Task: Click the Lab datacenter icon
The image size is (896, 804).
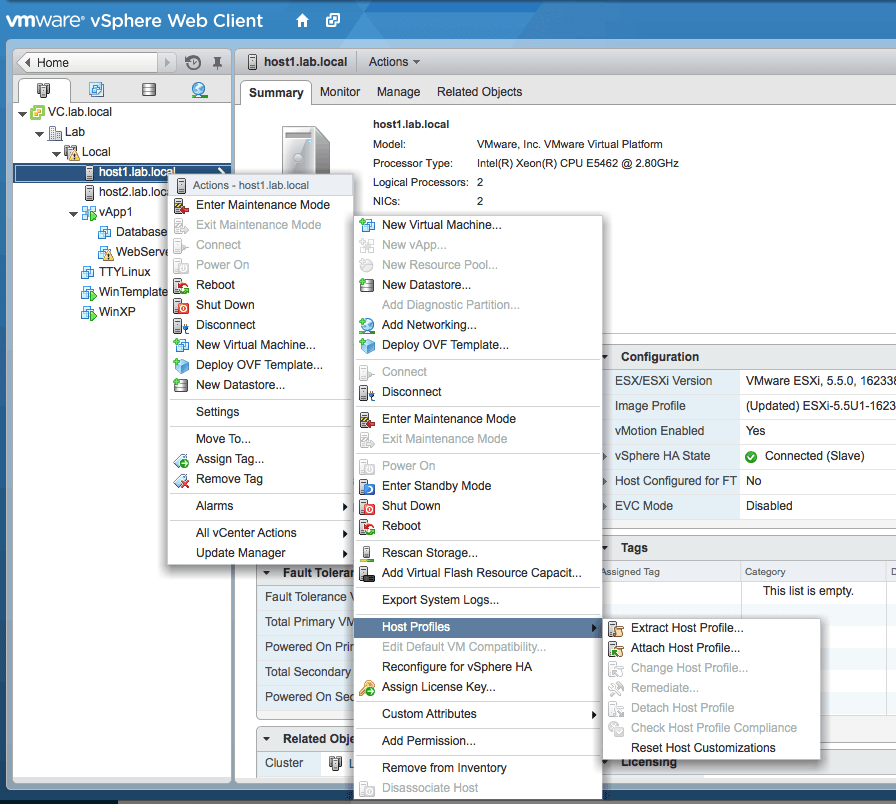Action: (55, 133)
